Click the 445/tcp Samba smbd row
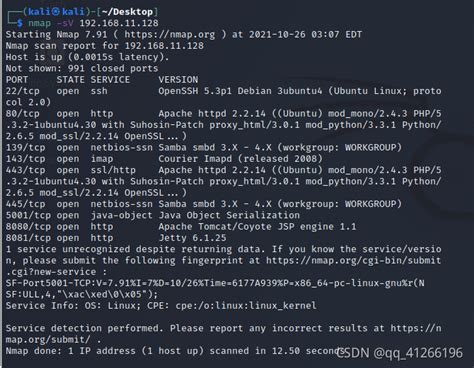The image size is (474, 368). pyautogui.click(x=204, y=204)
